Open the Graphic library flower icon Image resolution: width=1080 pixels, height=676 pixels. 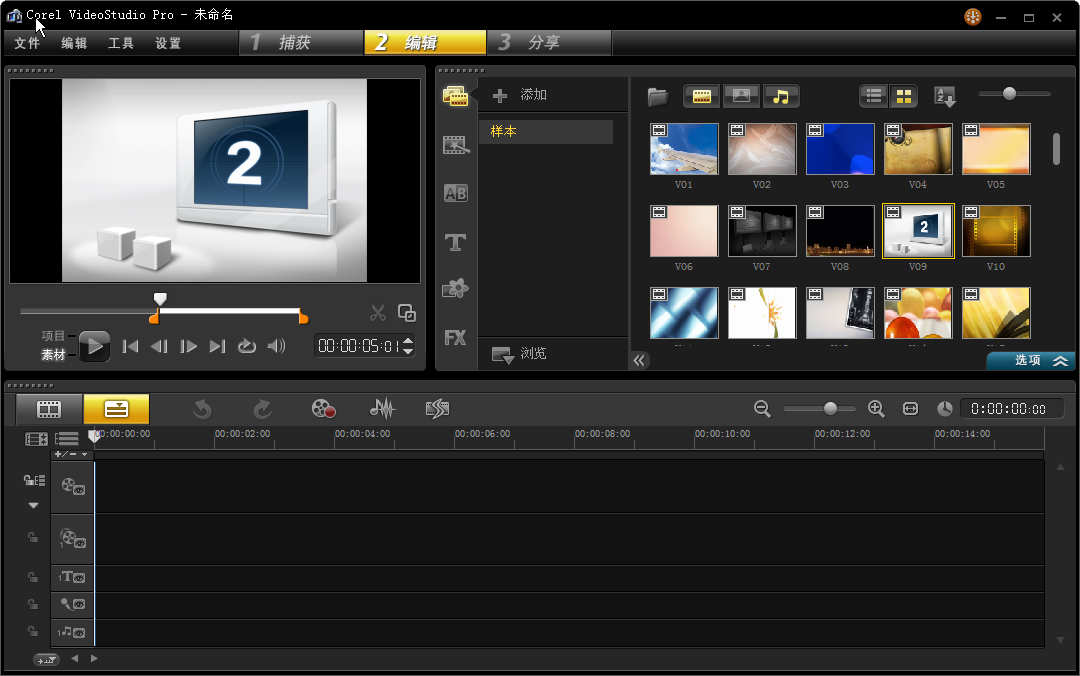(x=455, y=289)
